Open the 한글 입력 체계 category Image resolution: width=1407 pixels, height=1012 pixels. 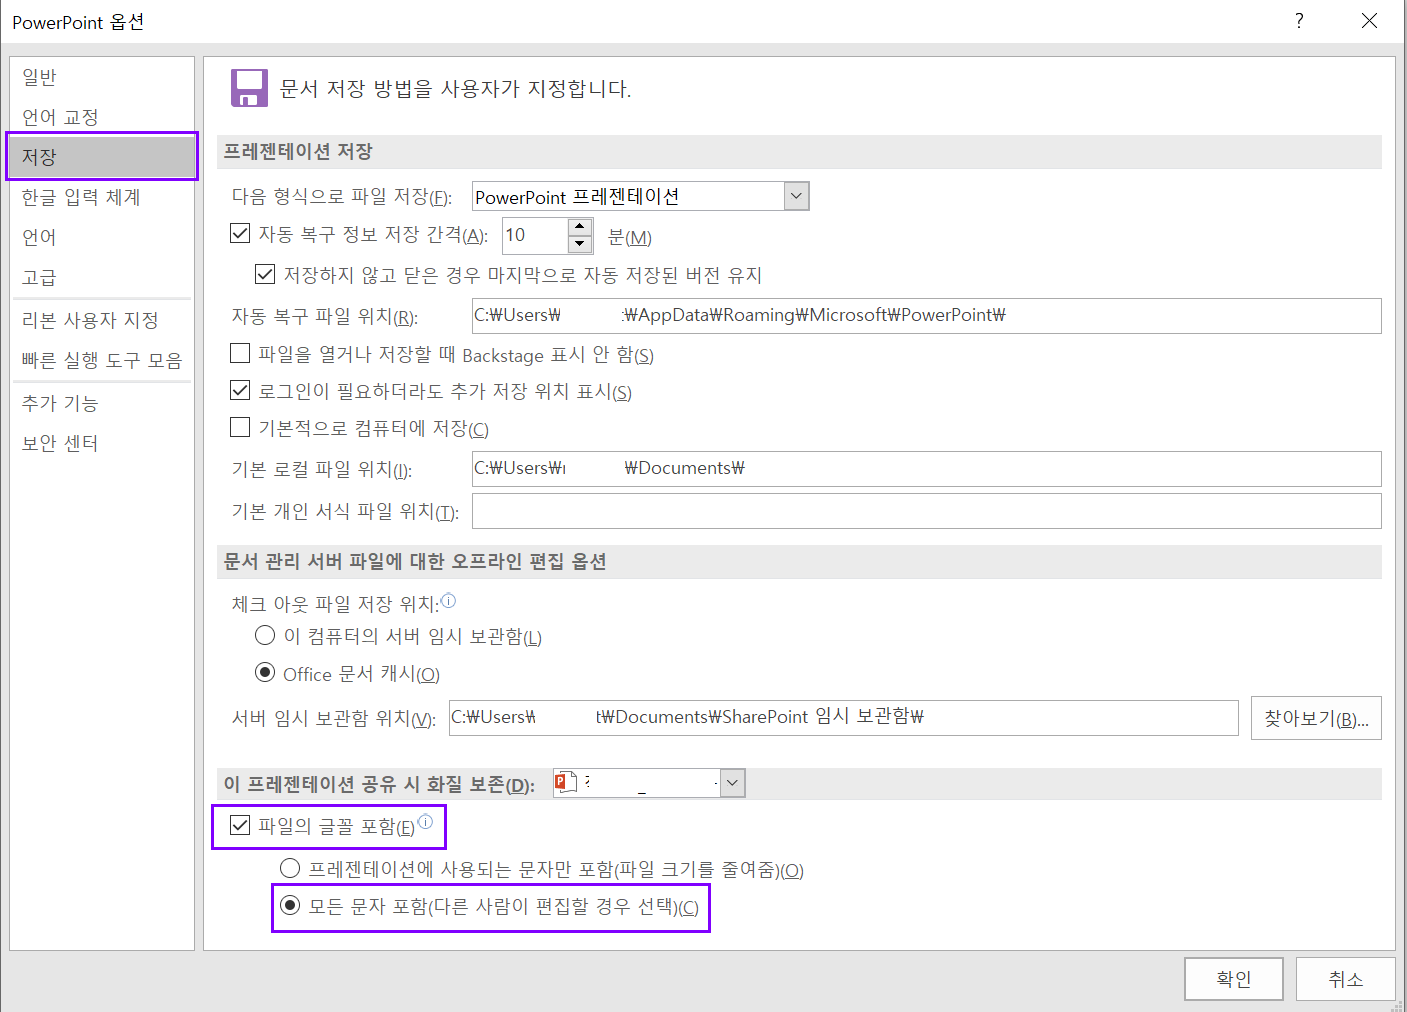101,197
